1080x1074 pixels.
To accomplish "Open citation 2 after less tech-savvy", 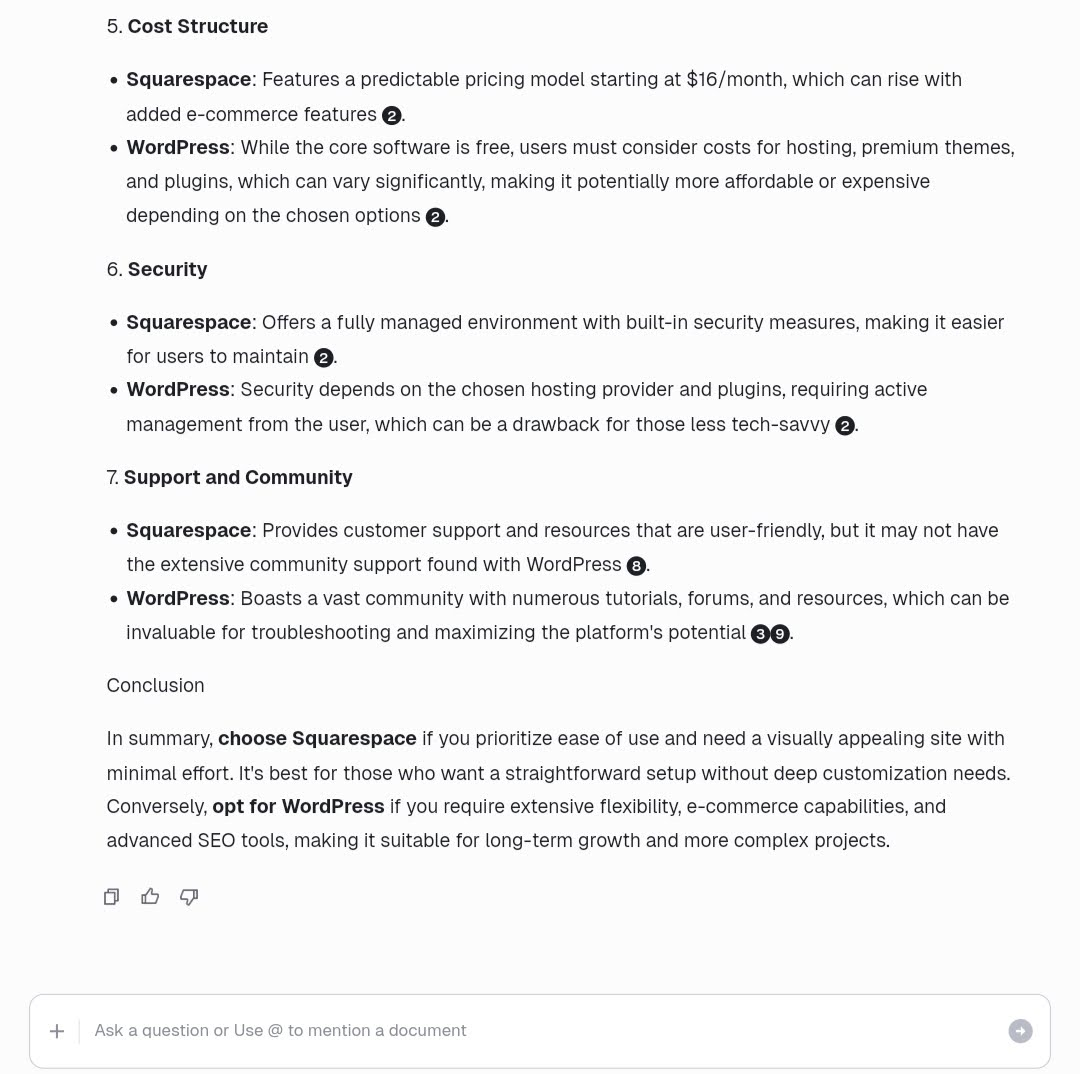I will pyautogui.click(x=845, y=426).
